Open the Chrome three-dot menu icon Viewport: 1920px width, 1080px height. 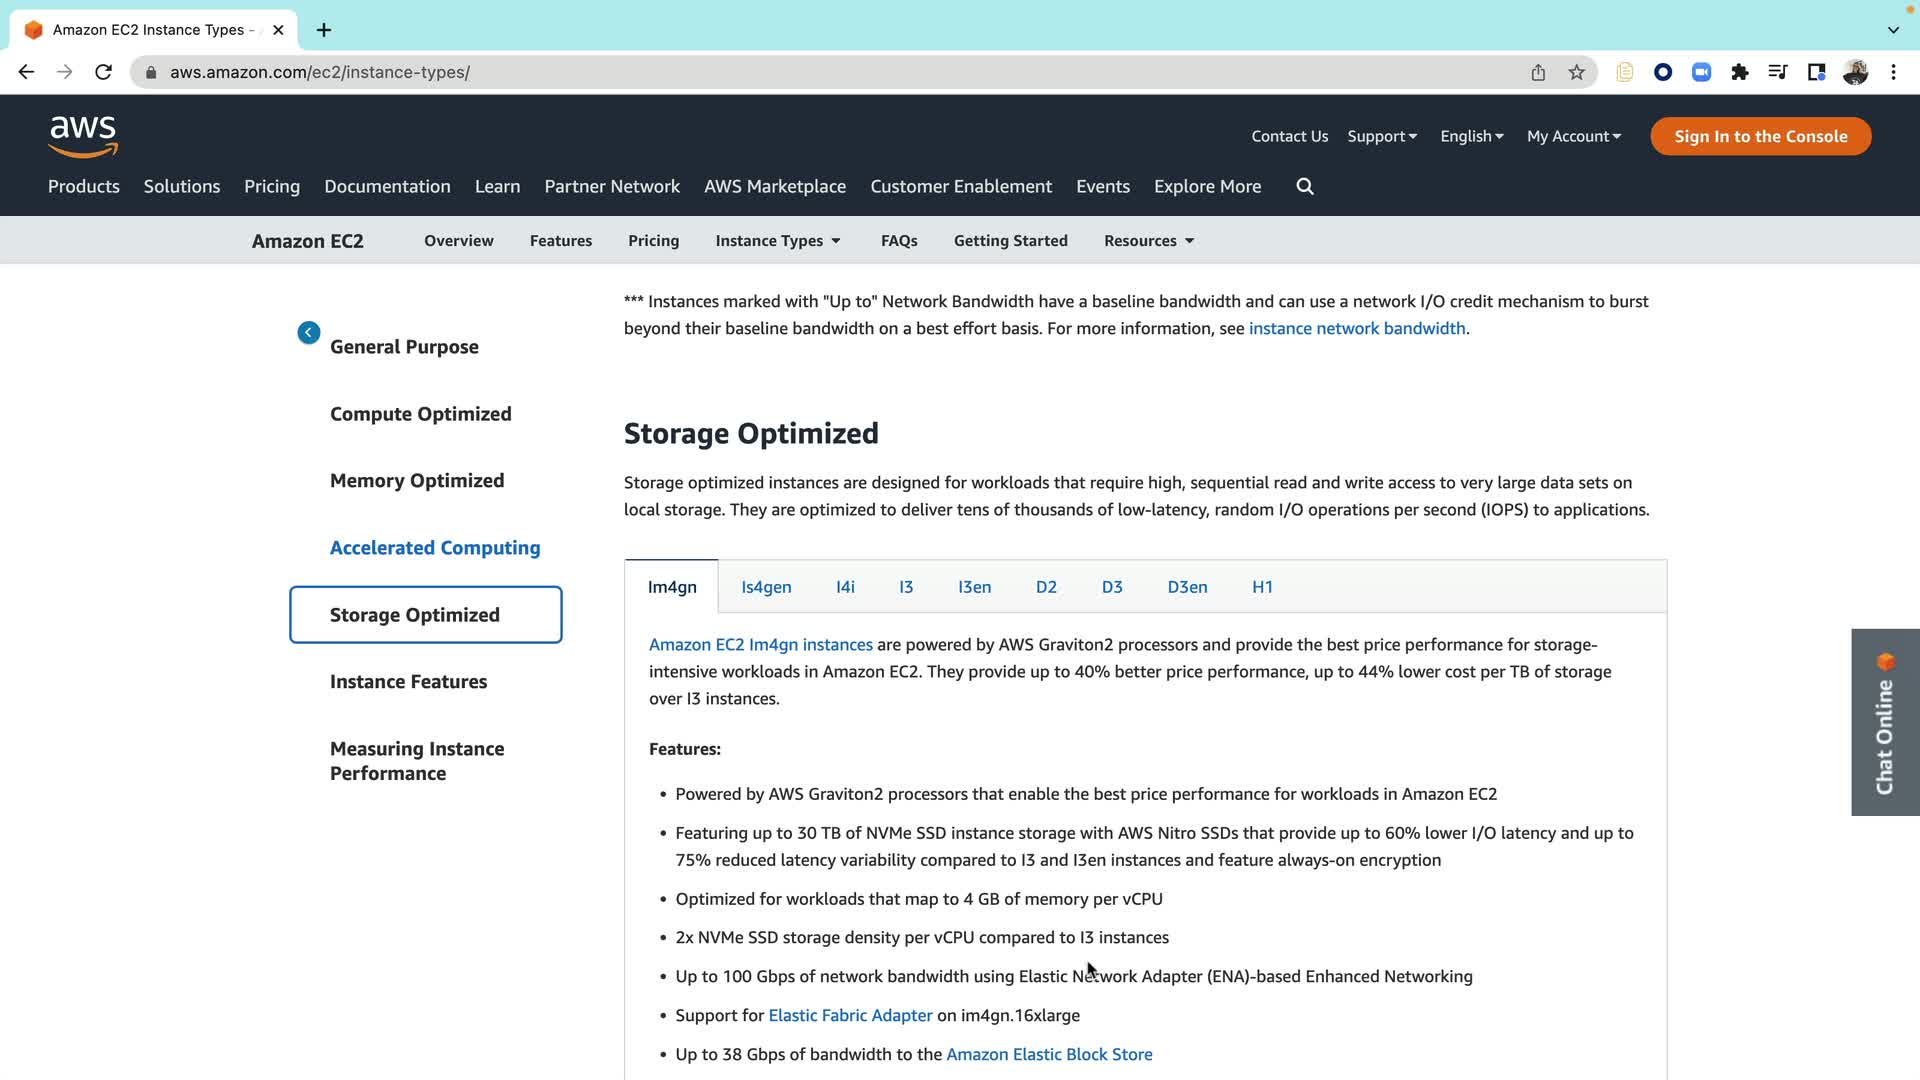tap(1893, 72)
